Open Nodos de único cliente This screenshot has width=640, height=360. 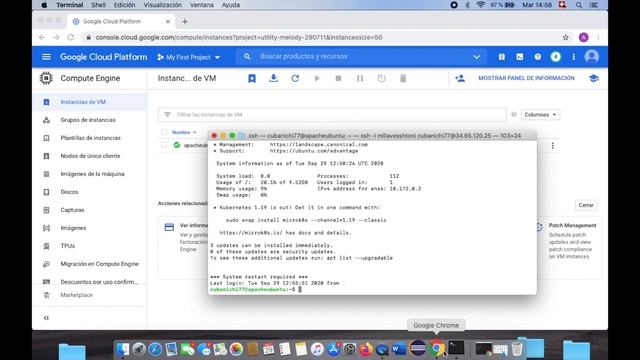90,156
